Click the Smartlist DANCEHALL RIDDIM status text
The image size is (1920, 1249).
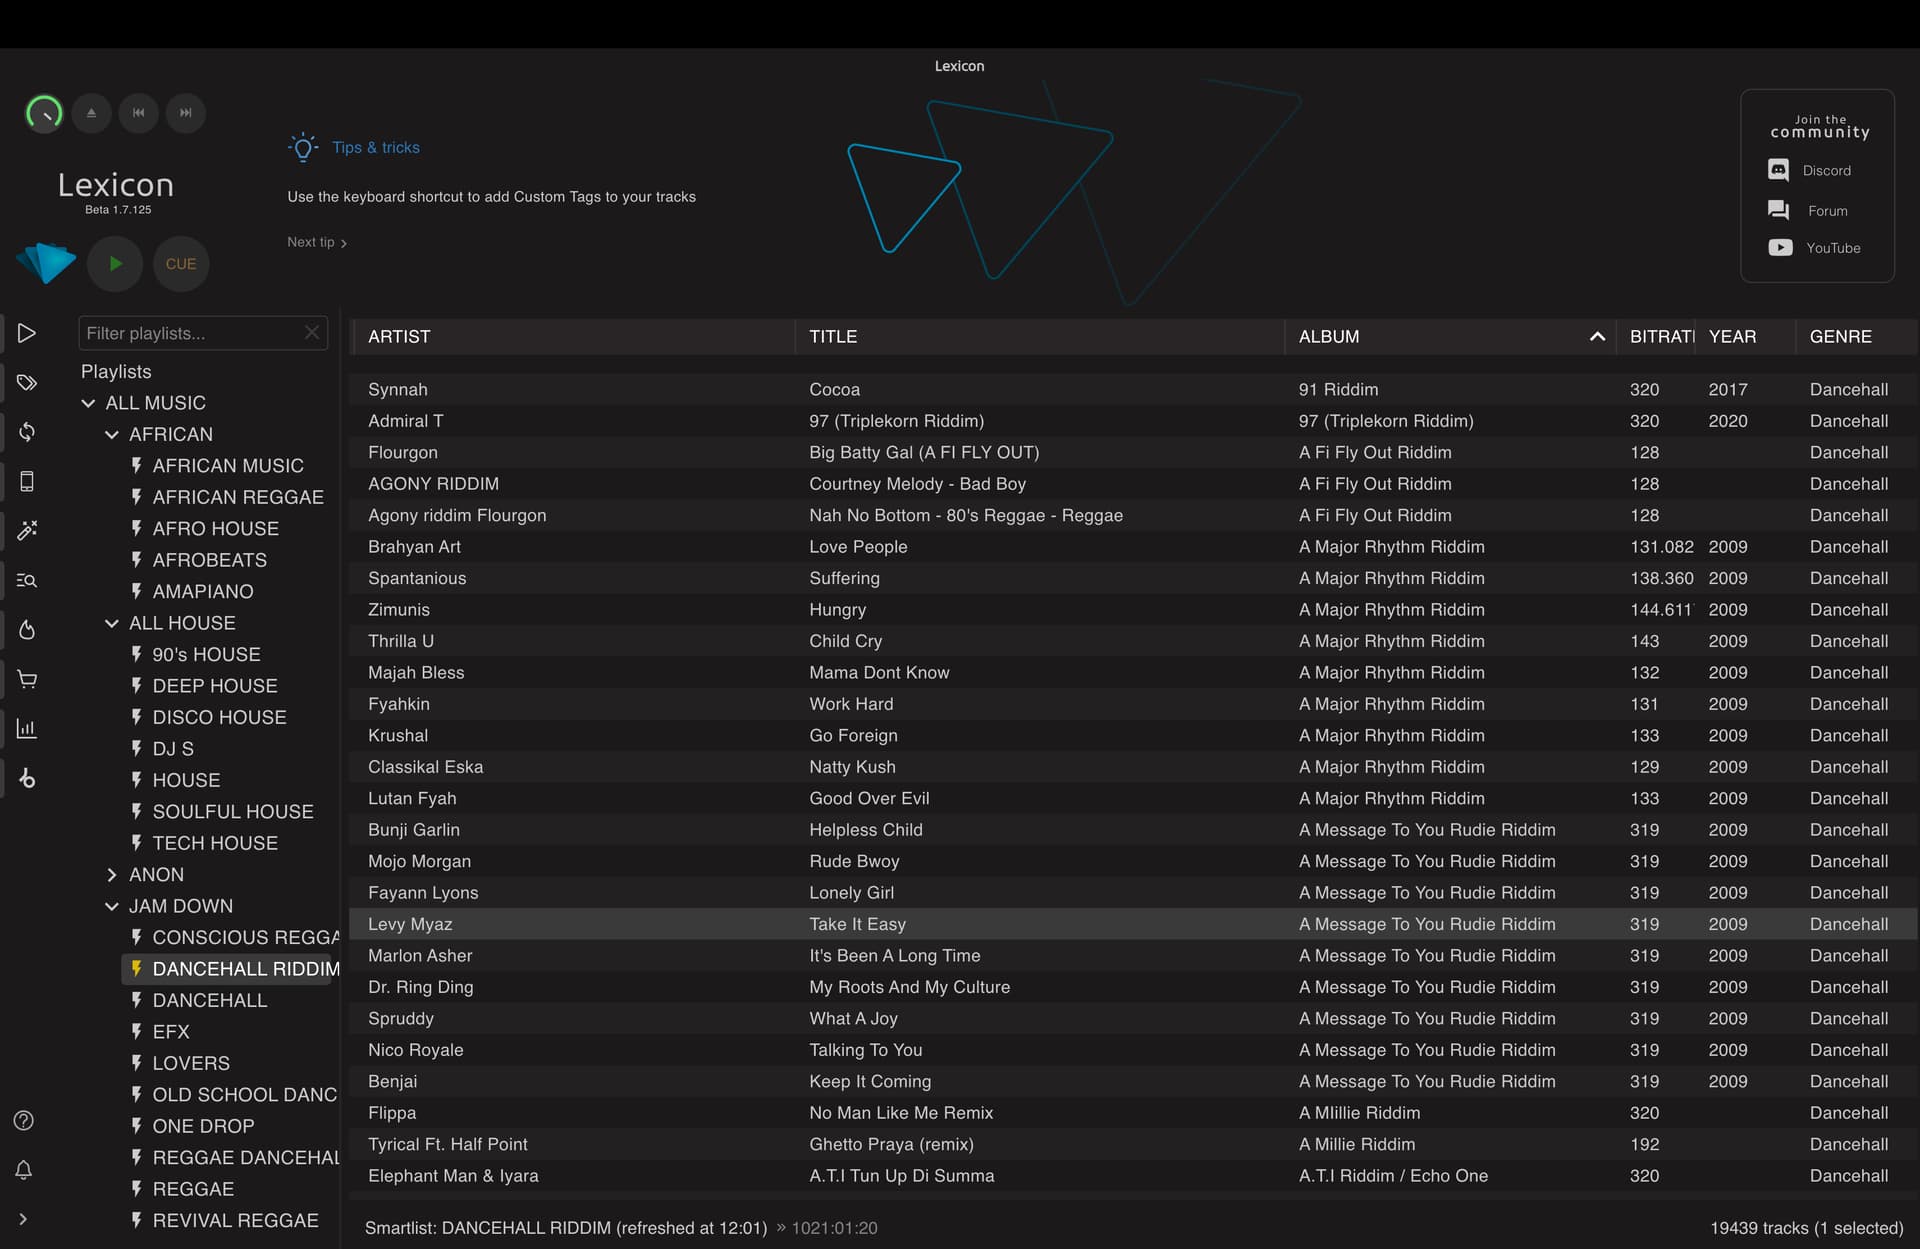click(566, 1228)
